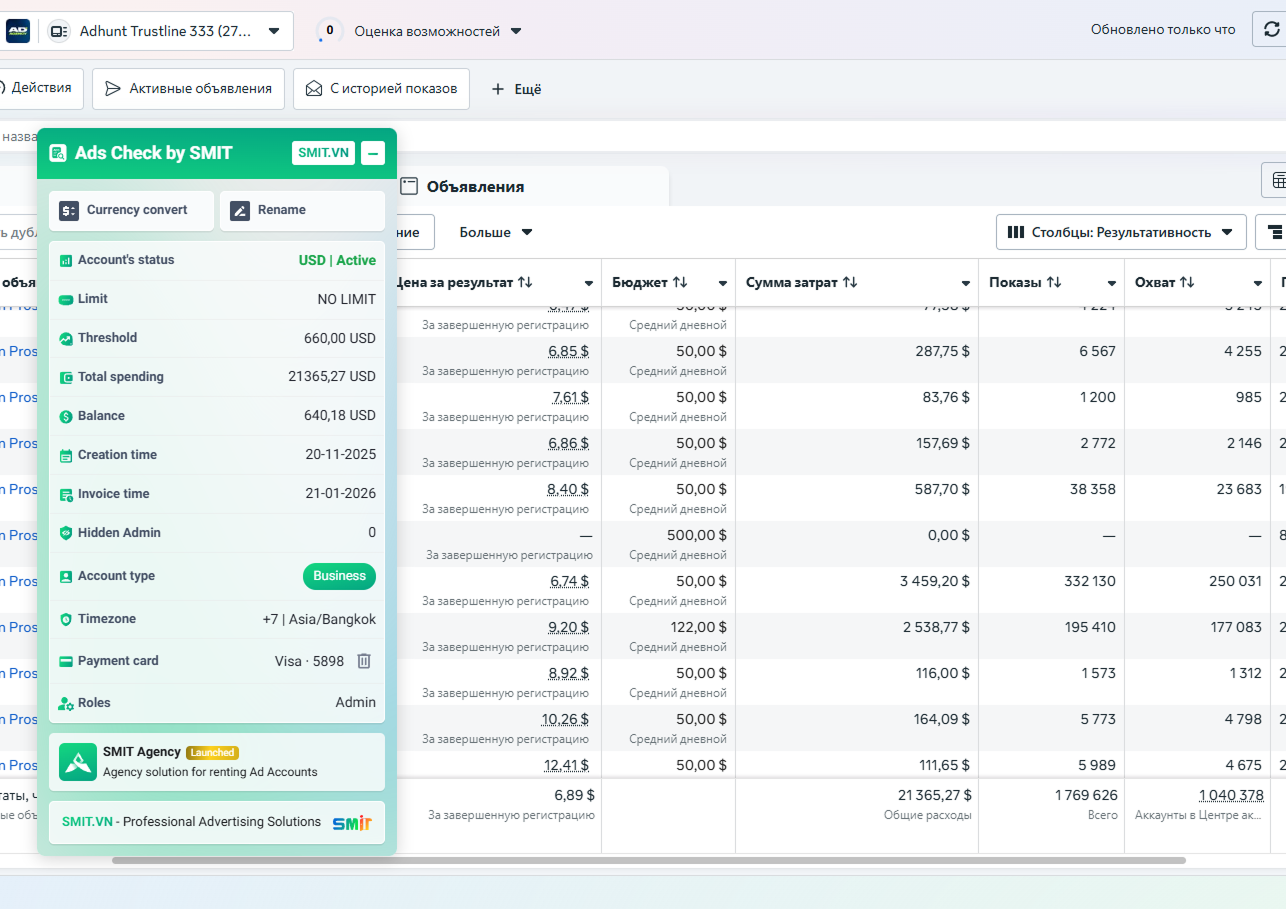The image size is (1286, 909).
Task: Click the Rename pencil icon
Action: click(x=240, y=210)
